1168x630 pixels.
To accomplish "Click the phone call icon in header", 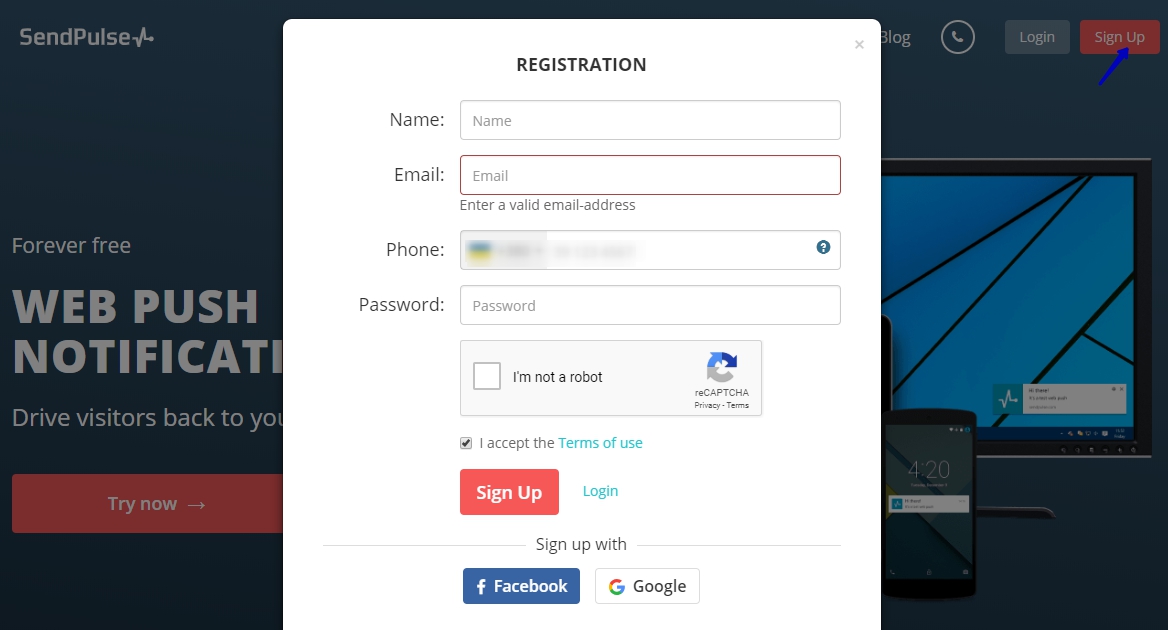I will click(957, 37).
